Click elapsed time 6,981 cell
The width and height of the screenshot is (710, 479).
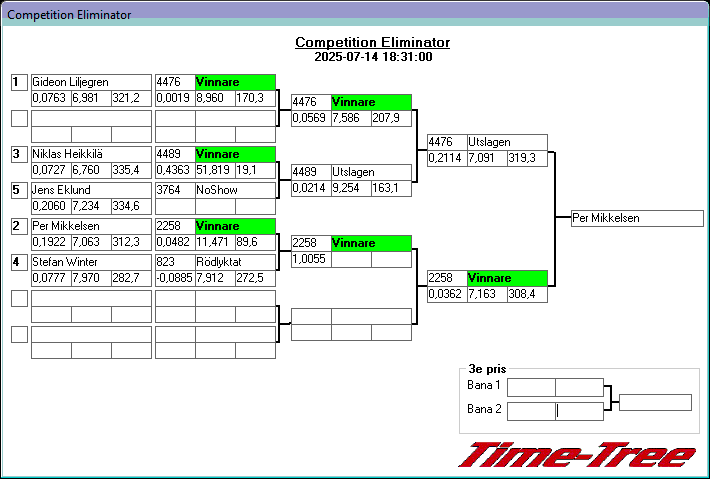[x=91, y=98]
